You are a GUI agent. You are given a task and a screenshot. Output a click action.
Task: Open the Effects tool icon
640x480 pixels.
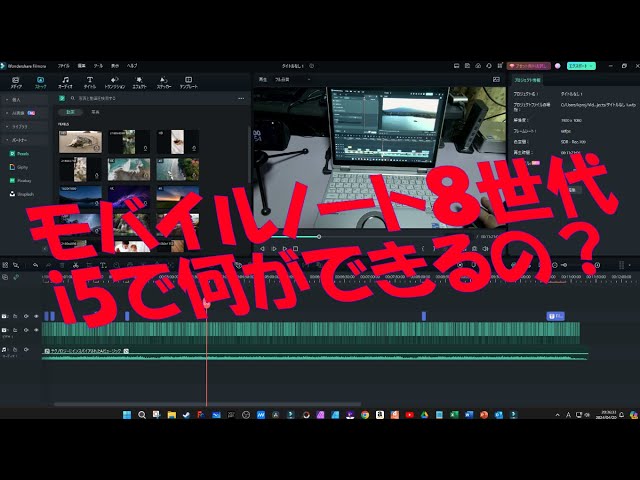(139, 82)
